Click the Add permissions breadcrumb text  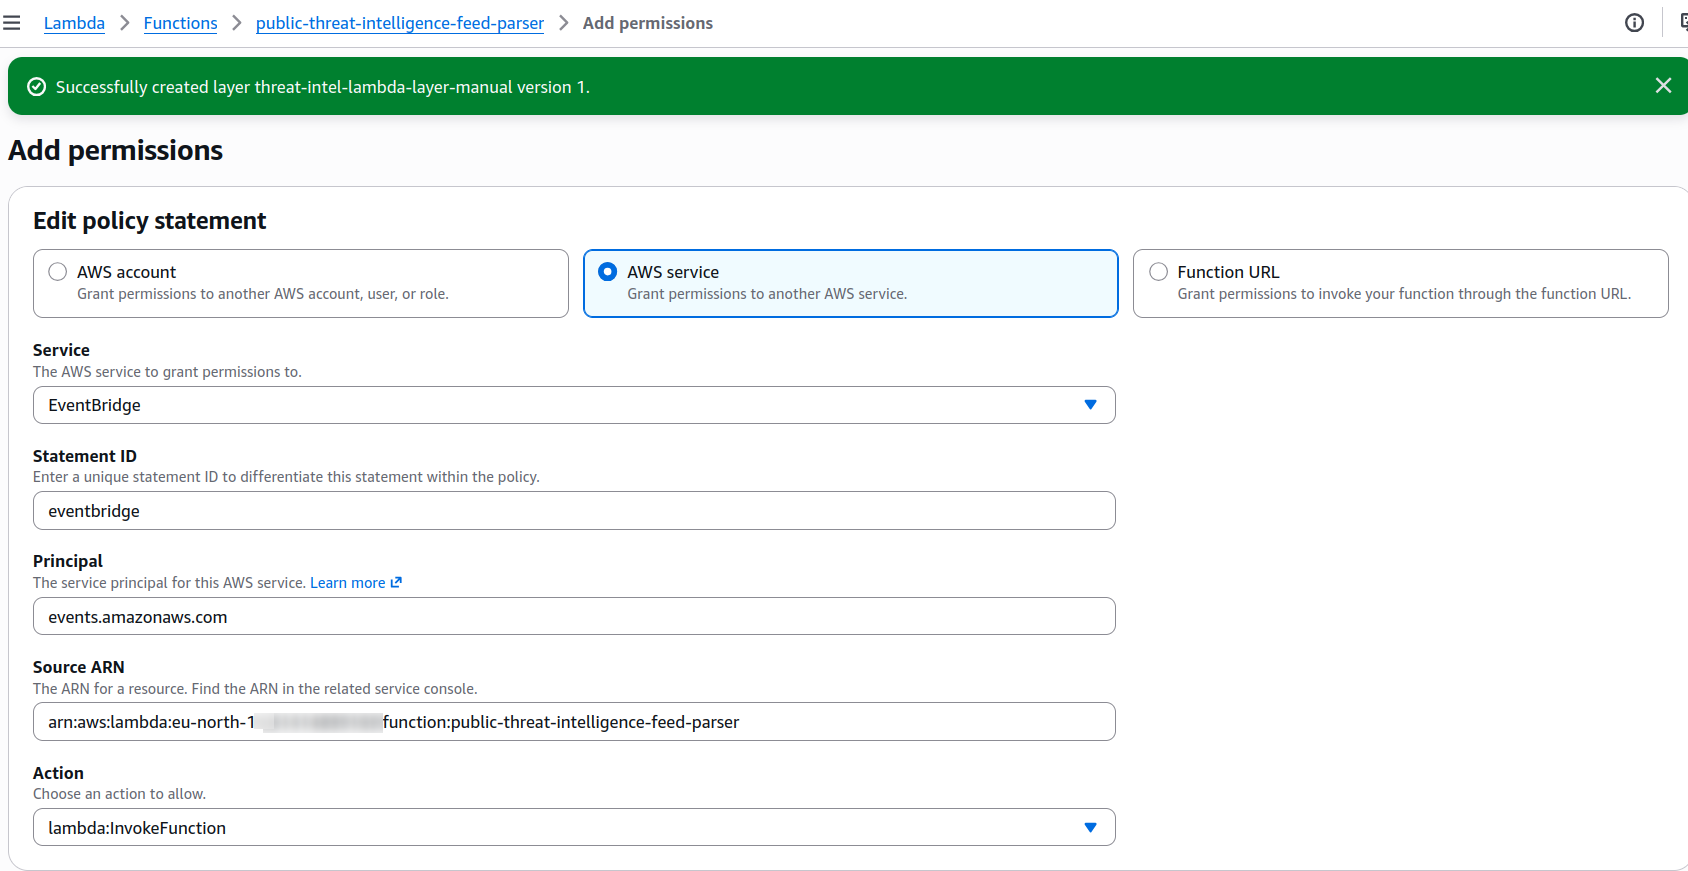[x=648, y=23]
